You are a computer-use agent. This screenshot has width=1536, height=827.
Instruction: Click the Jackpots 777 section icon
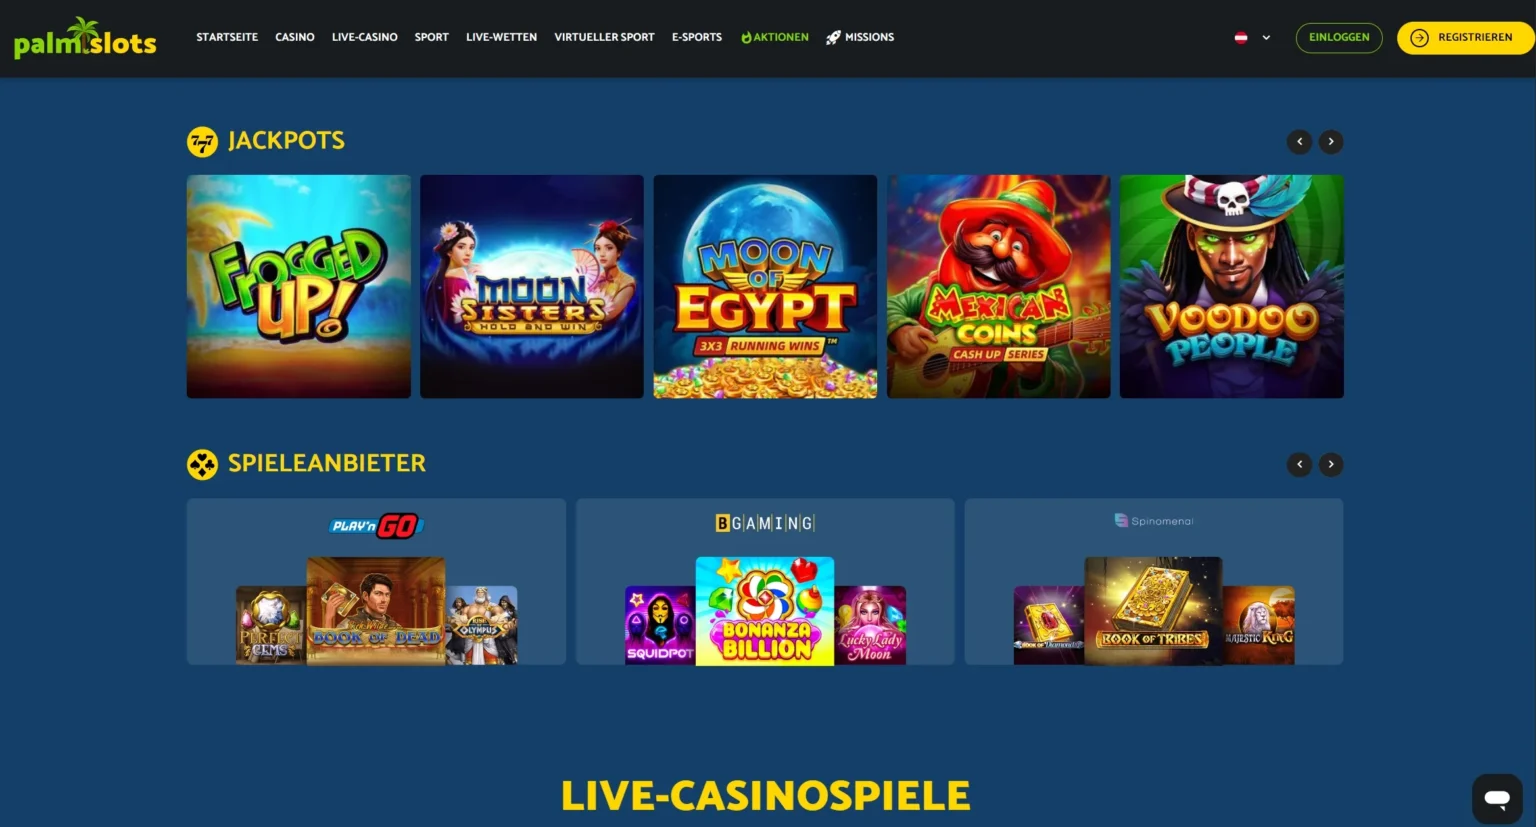(202, 142)
